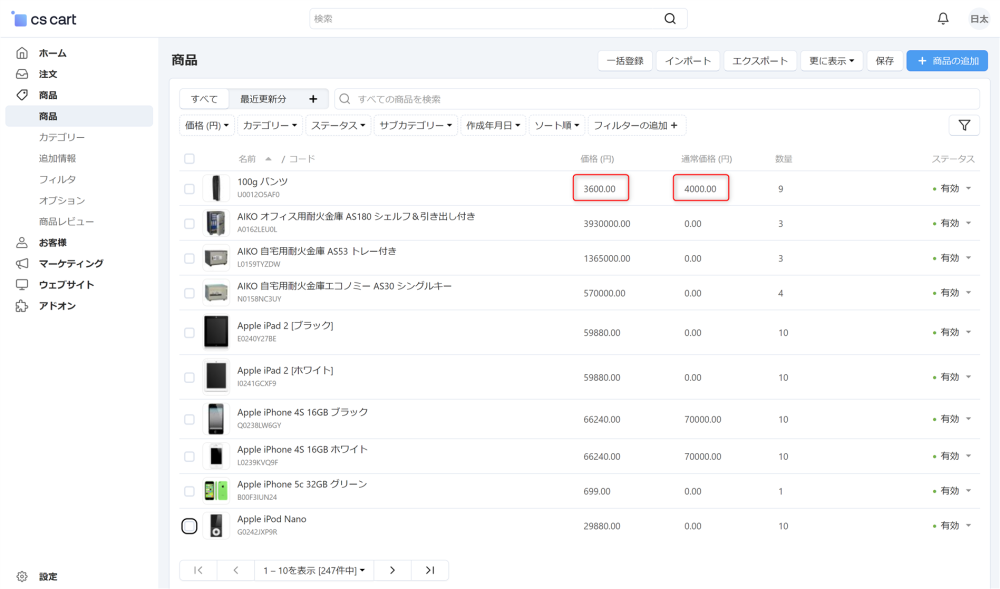The width and height of the screenshot is (1000, 589).
Task: Check the Apple iPad 2 [ホワイト] checkbox
Action: pyautogui.click(x=189, y=377)
